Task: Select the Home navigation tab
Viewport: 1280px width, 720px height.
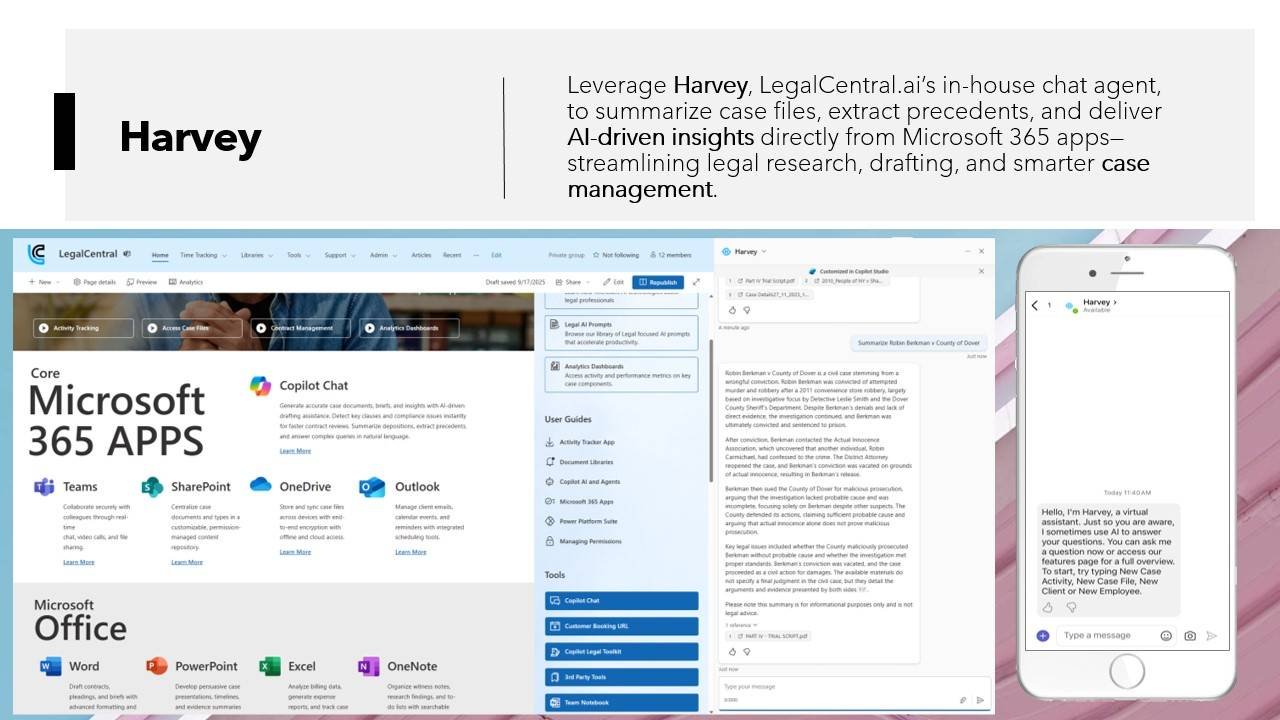Action: pyautogui.click(x=160, y=255)
